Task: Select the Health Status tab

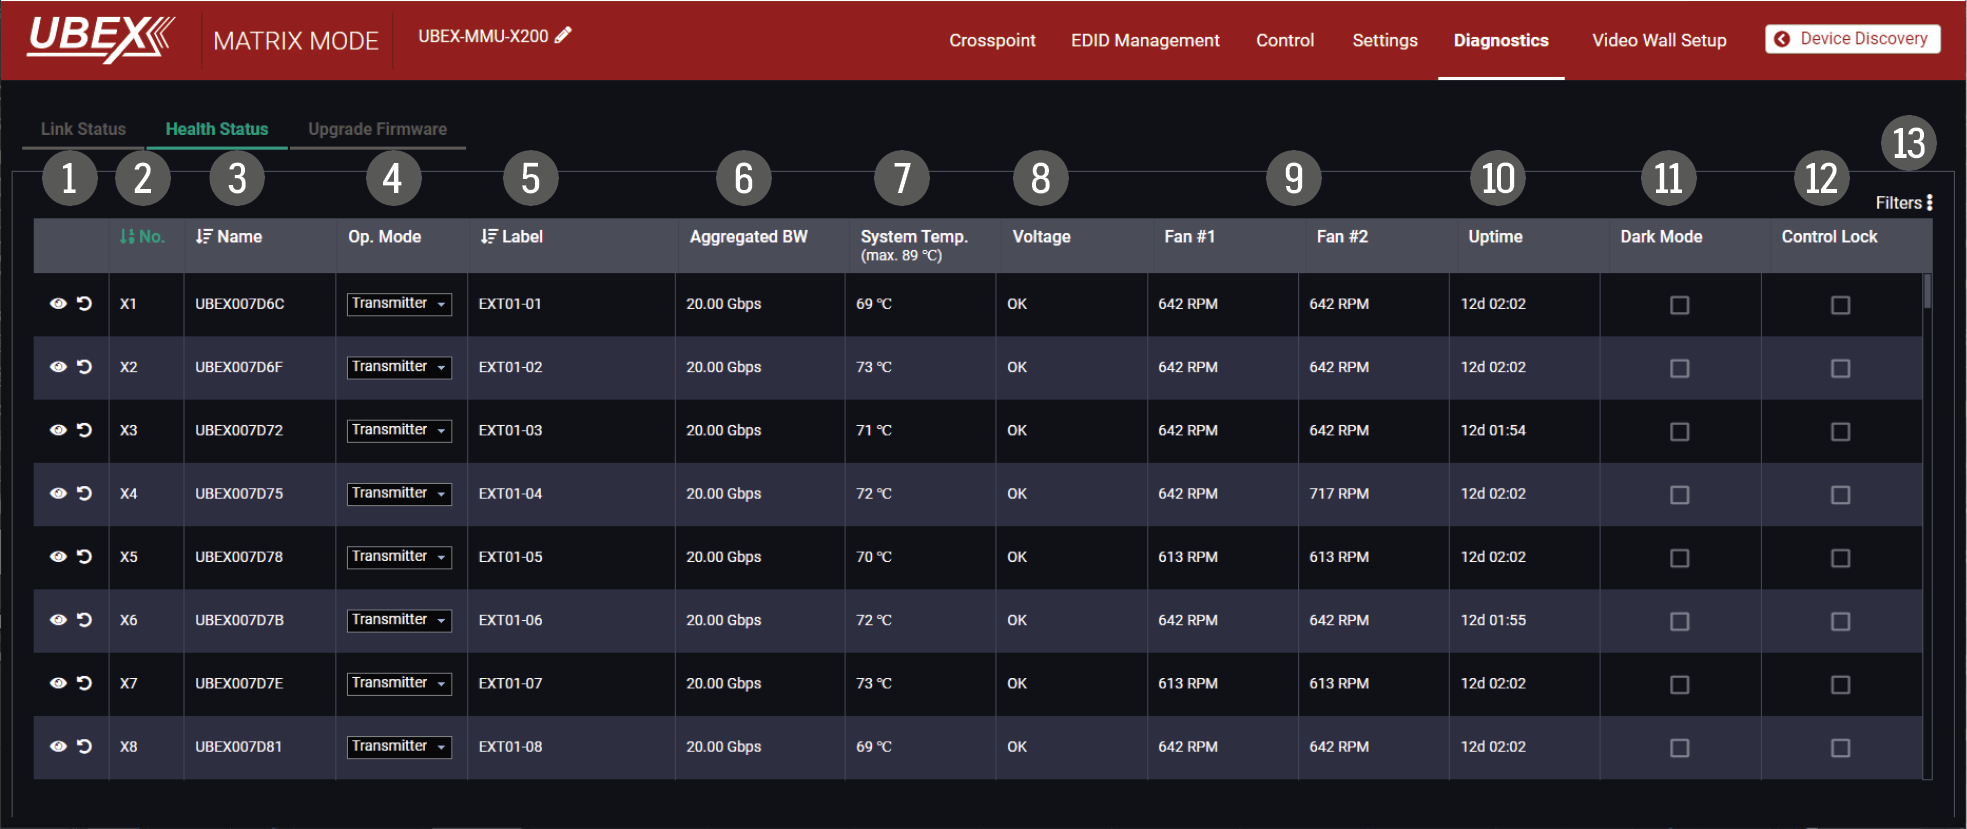Action: pos(217,129)
